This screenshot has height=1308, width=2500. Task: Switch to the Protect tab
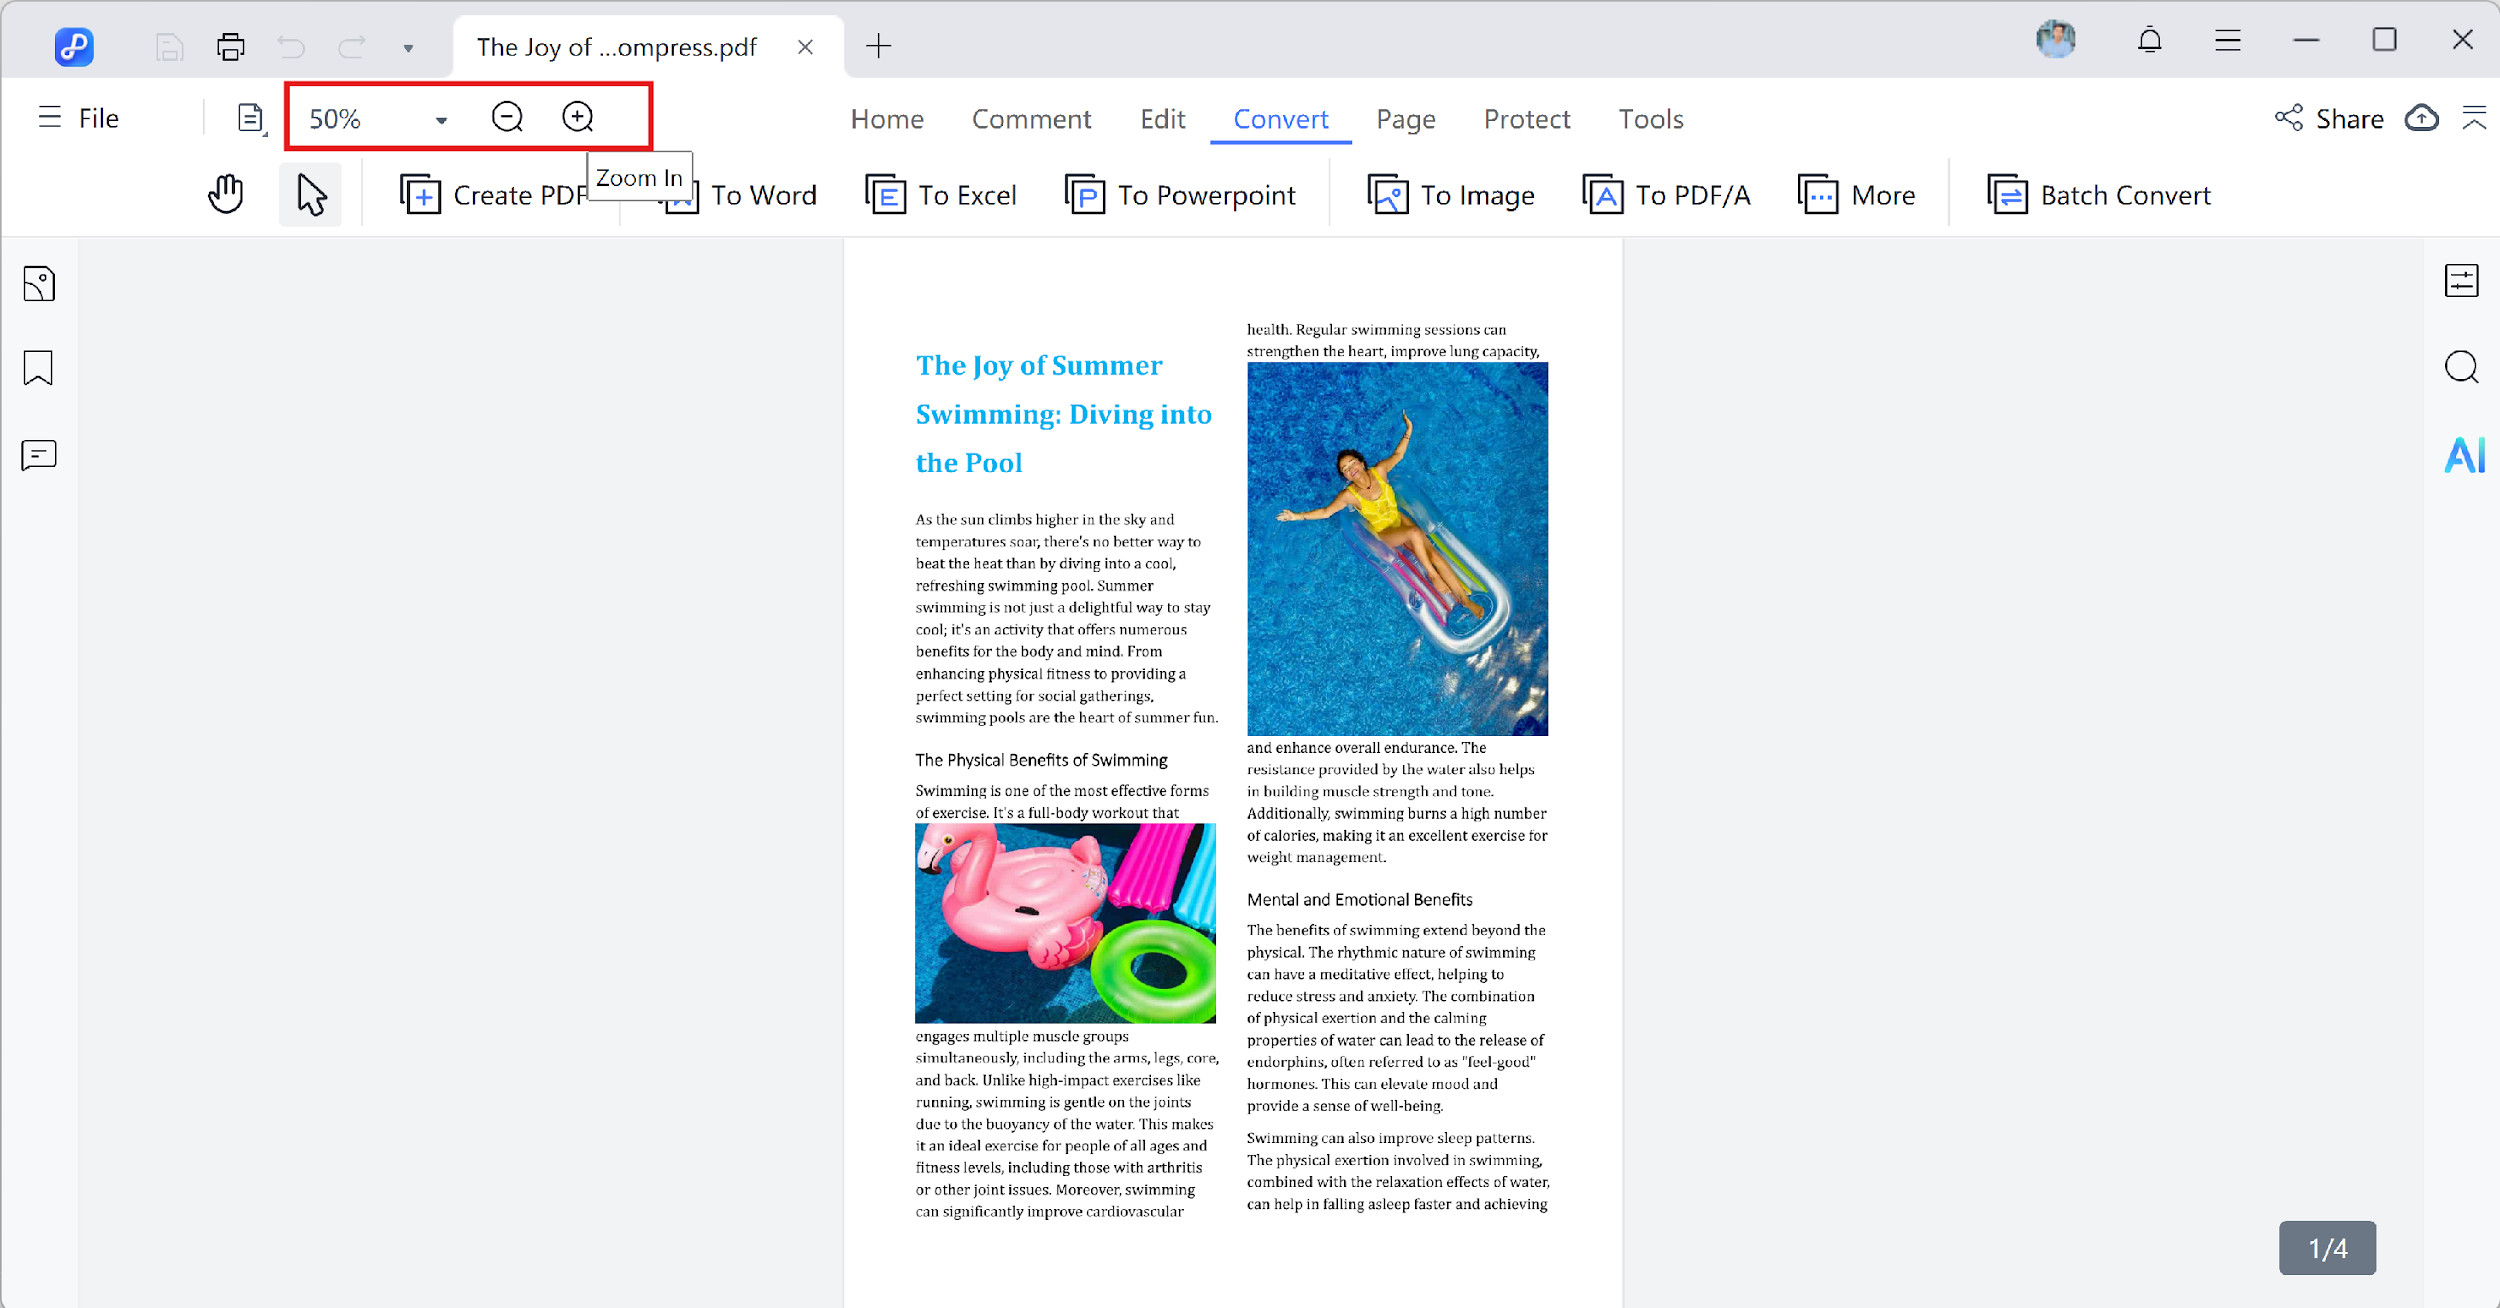pos(1527,118)
